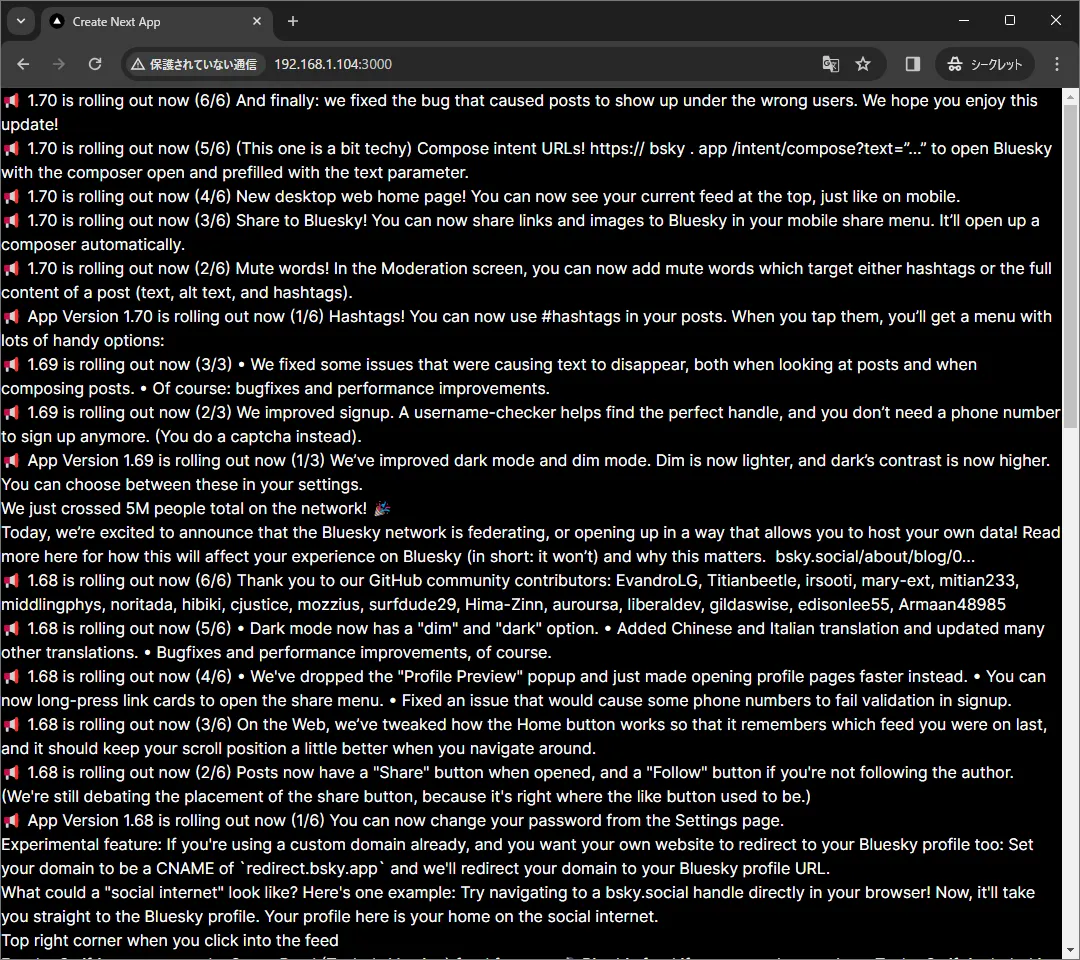This screenshot has width=1080, height=960.
Task: Click megaphone icon beside 1.70 (6/6) post
Action: tap(11, 101)
